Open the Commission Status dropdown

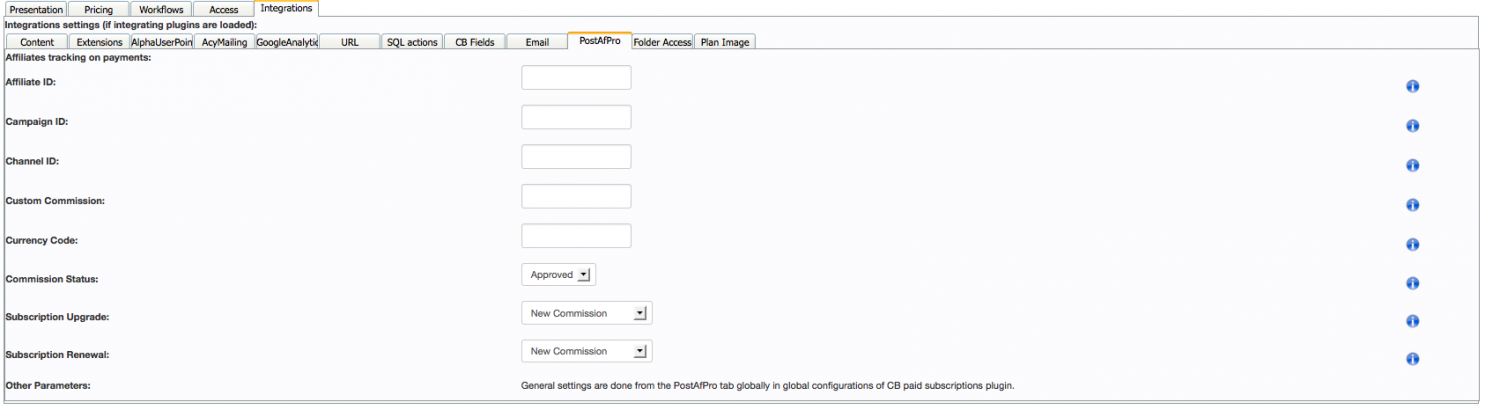click(558, 275)
